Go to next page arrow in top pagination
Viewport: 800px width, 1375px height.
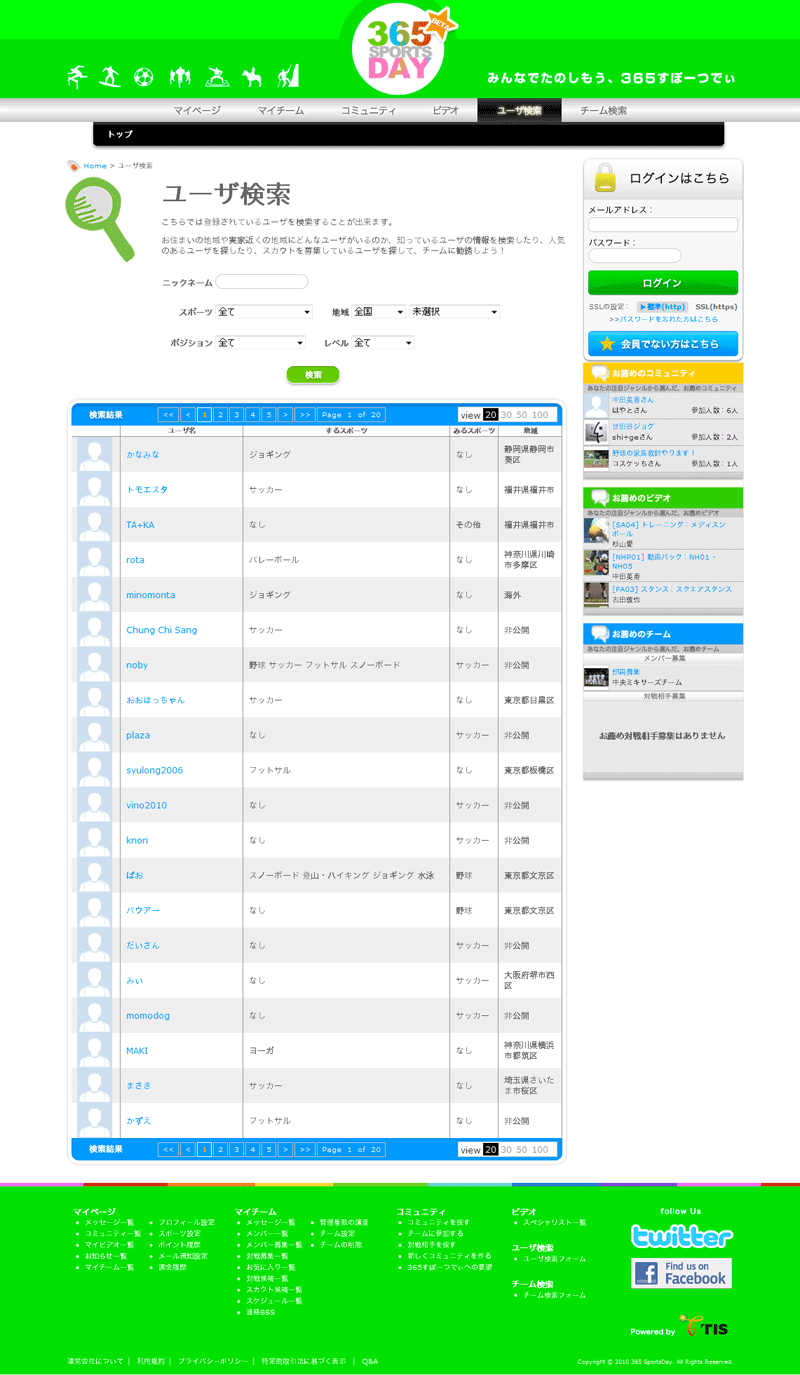click(x=285, y=414)
